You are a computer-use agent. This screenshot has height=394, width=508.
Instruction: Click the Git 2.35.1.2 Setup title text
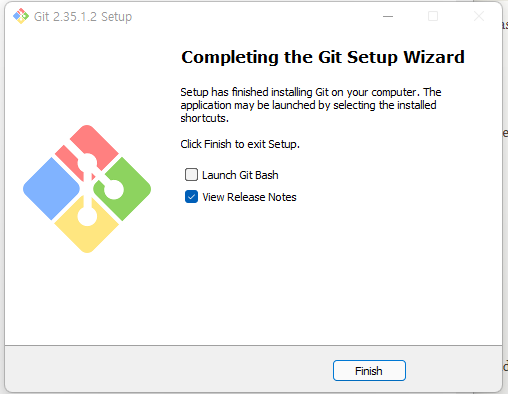point(83,17)
